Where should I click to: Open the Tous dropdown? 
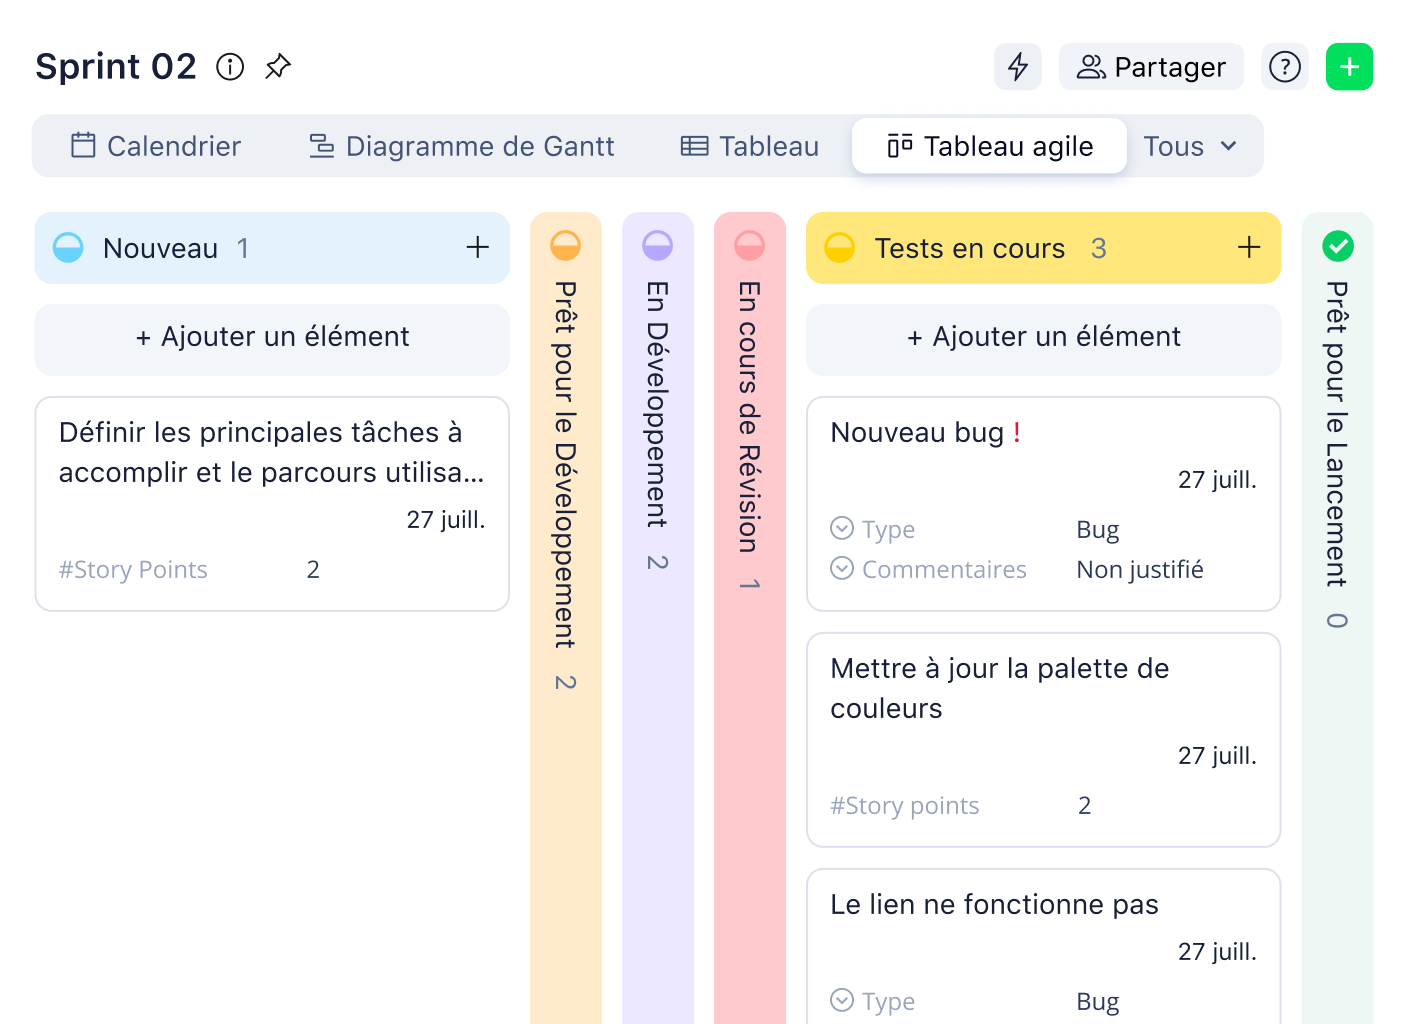tap(1190, 146)
